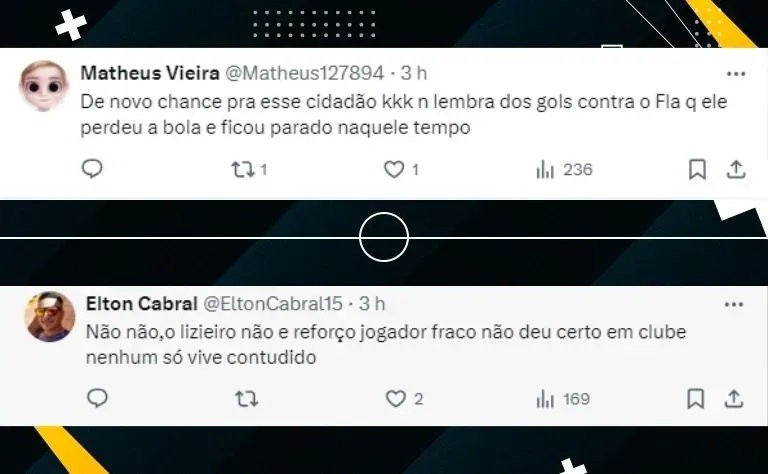
Task: Open more options on Matheus Vieira's tweet
Action: click(x=736, y=74)
